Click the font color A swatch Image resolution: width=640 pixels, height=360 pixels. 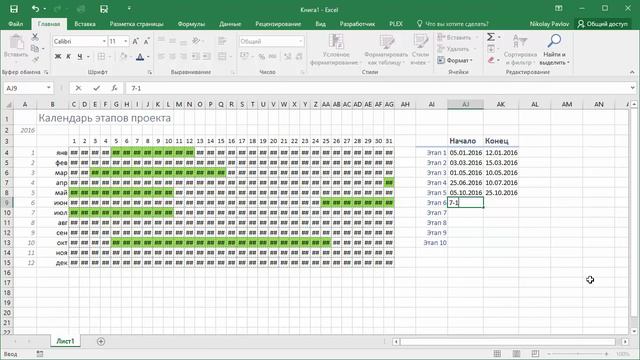(x=140, y=56)
